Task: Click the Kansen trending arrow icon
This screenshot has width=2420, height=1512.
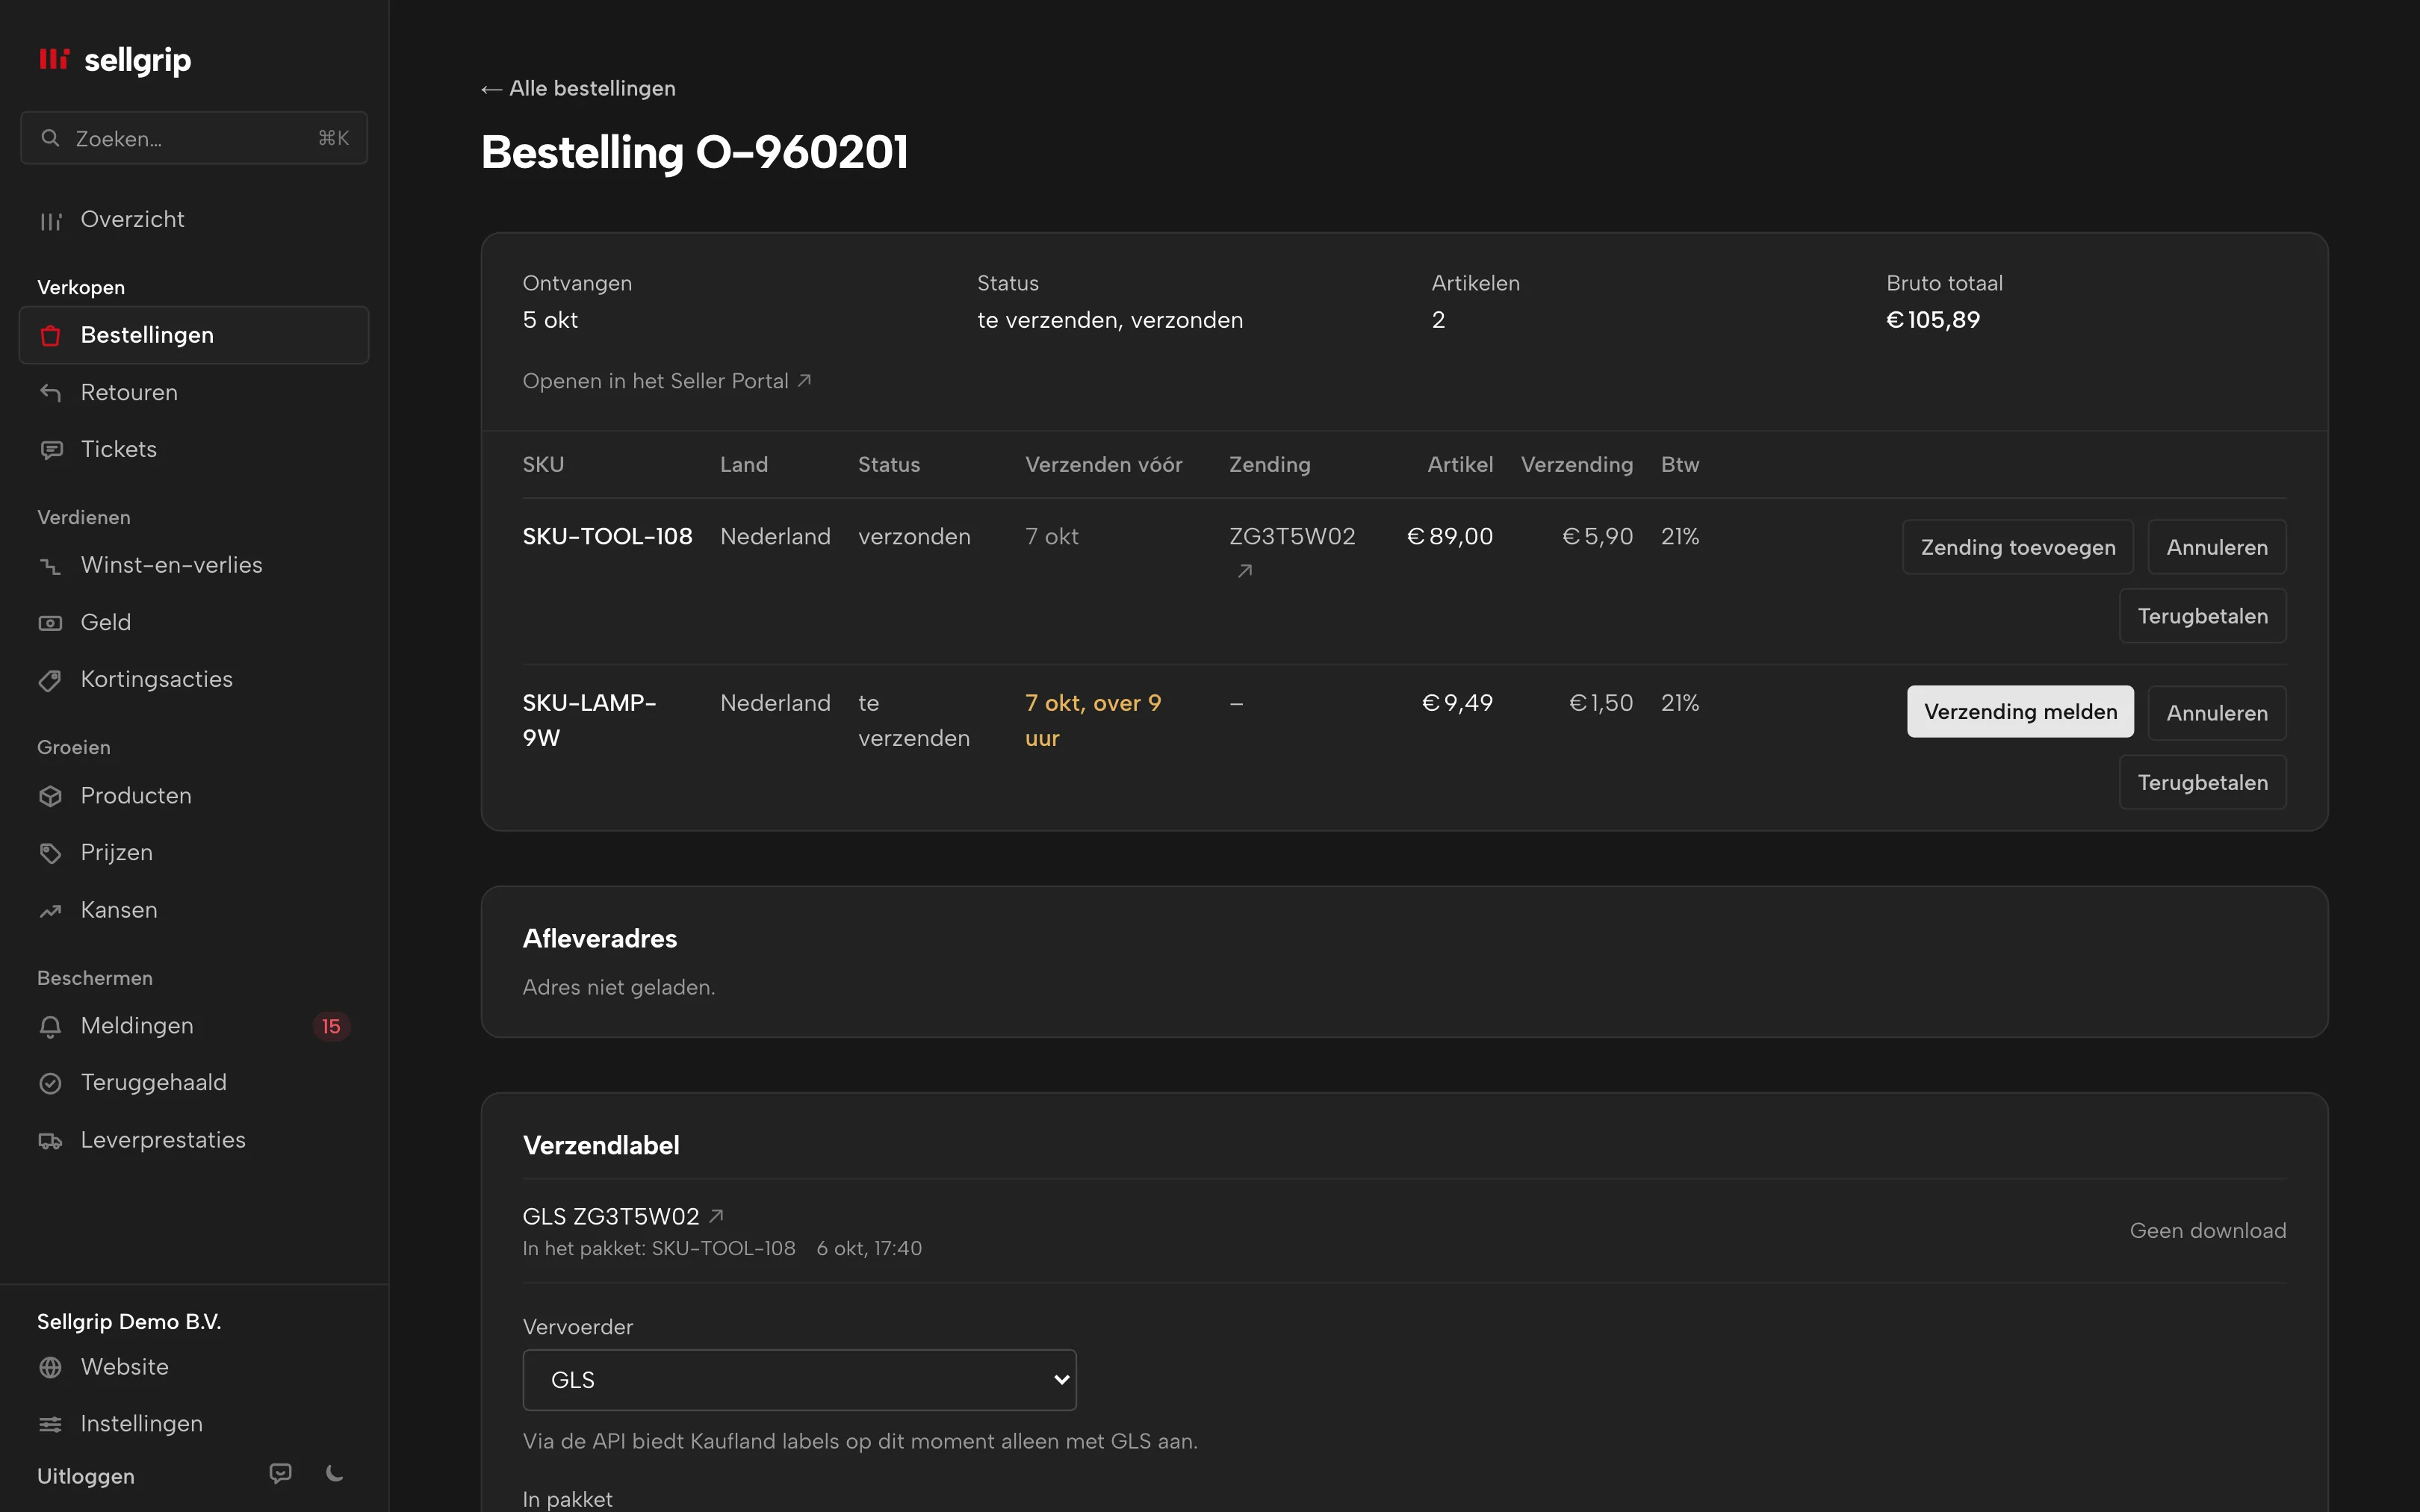Action: (x=51, y=911)
